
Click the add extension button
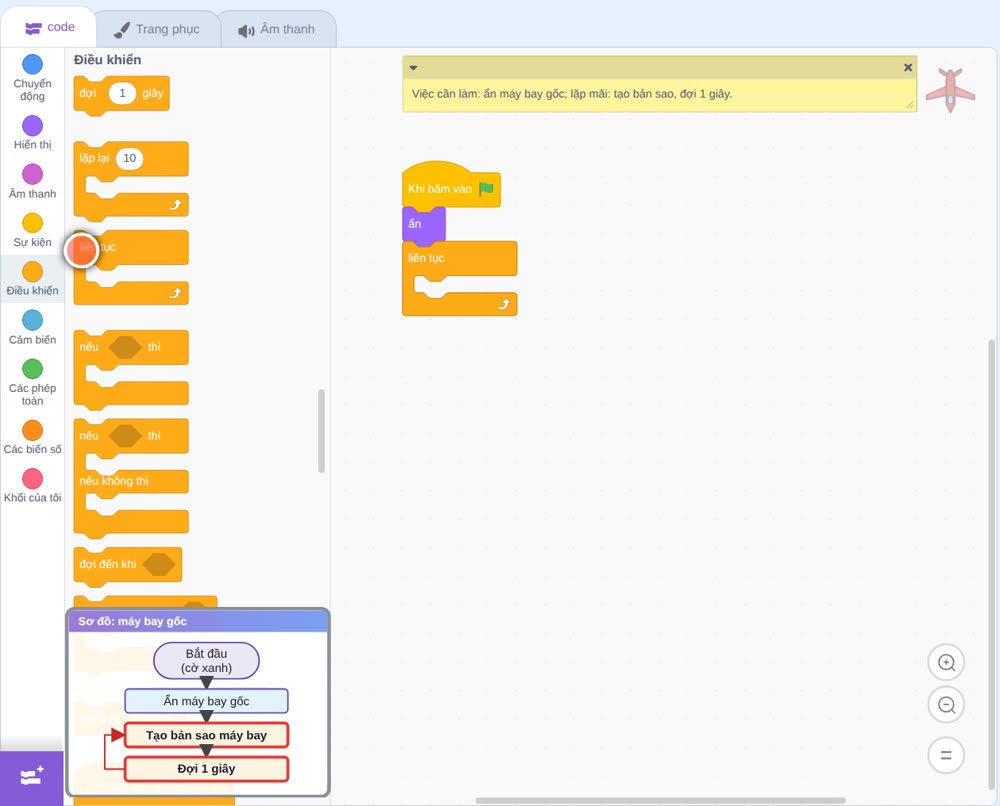click(32, 777)
